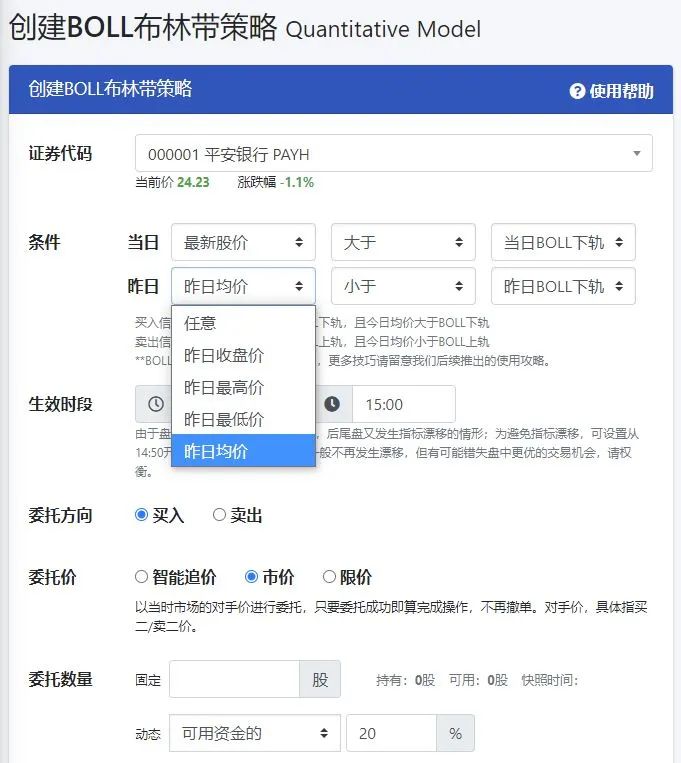Click the start time clock icon
Viewport: 681px width, 763px height.
coord(156,404)
